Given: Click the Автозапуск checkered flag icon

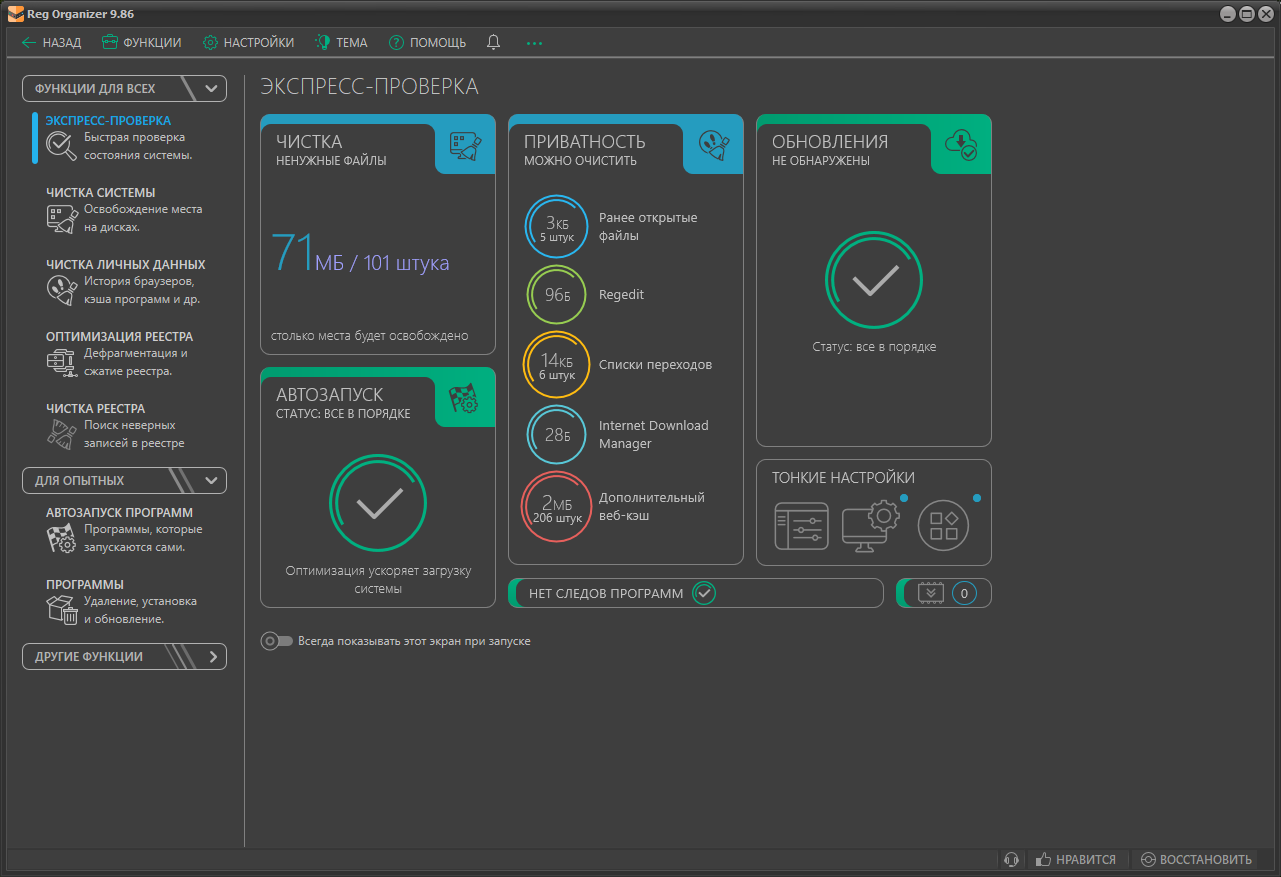Looking at the screenshot, I should coord(464,398).
